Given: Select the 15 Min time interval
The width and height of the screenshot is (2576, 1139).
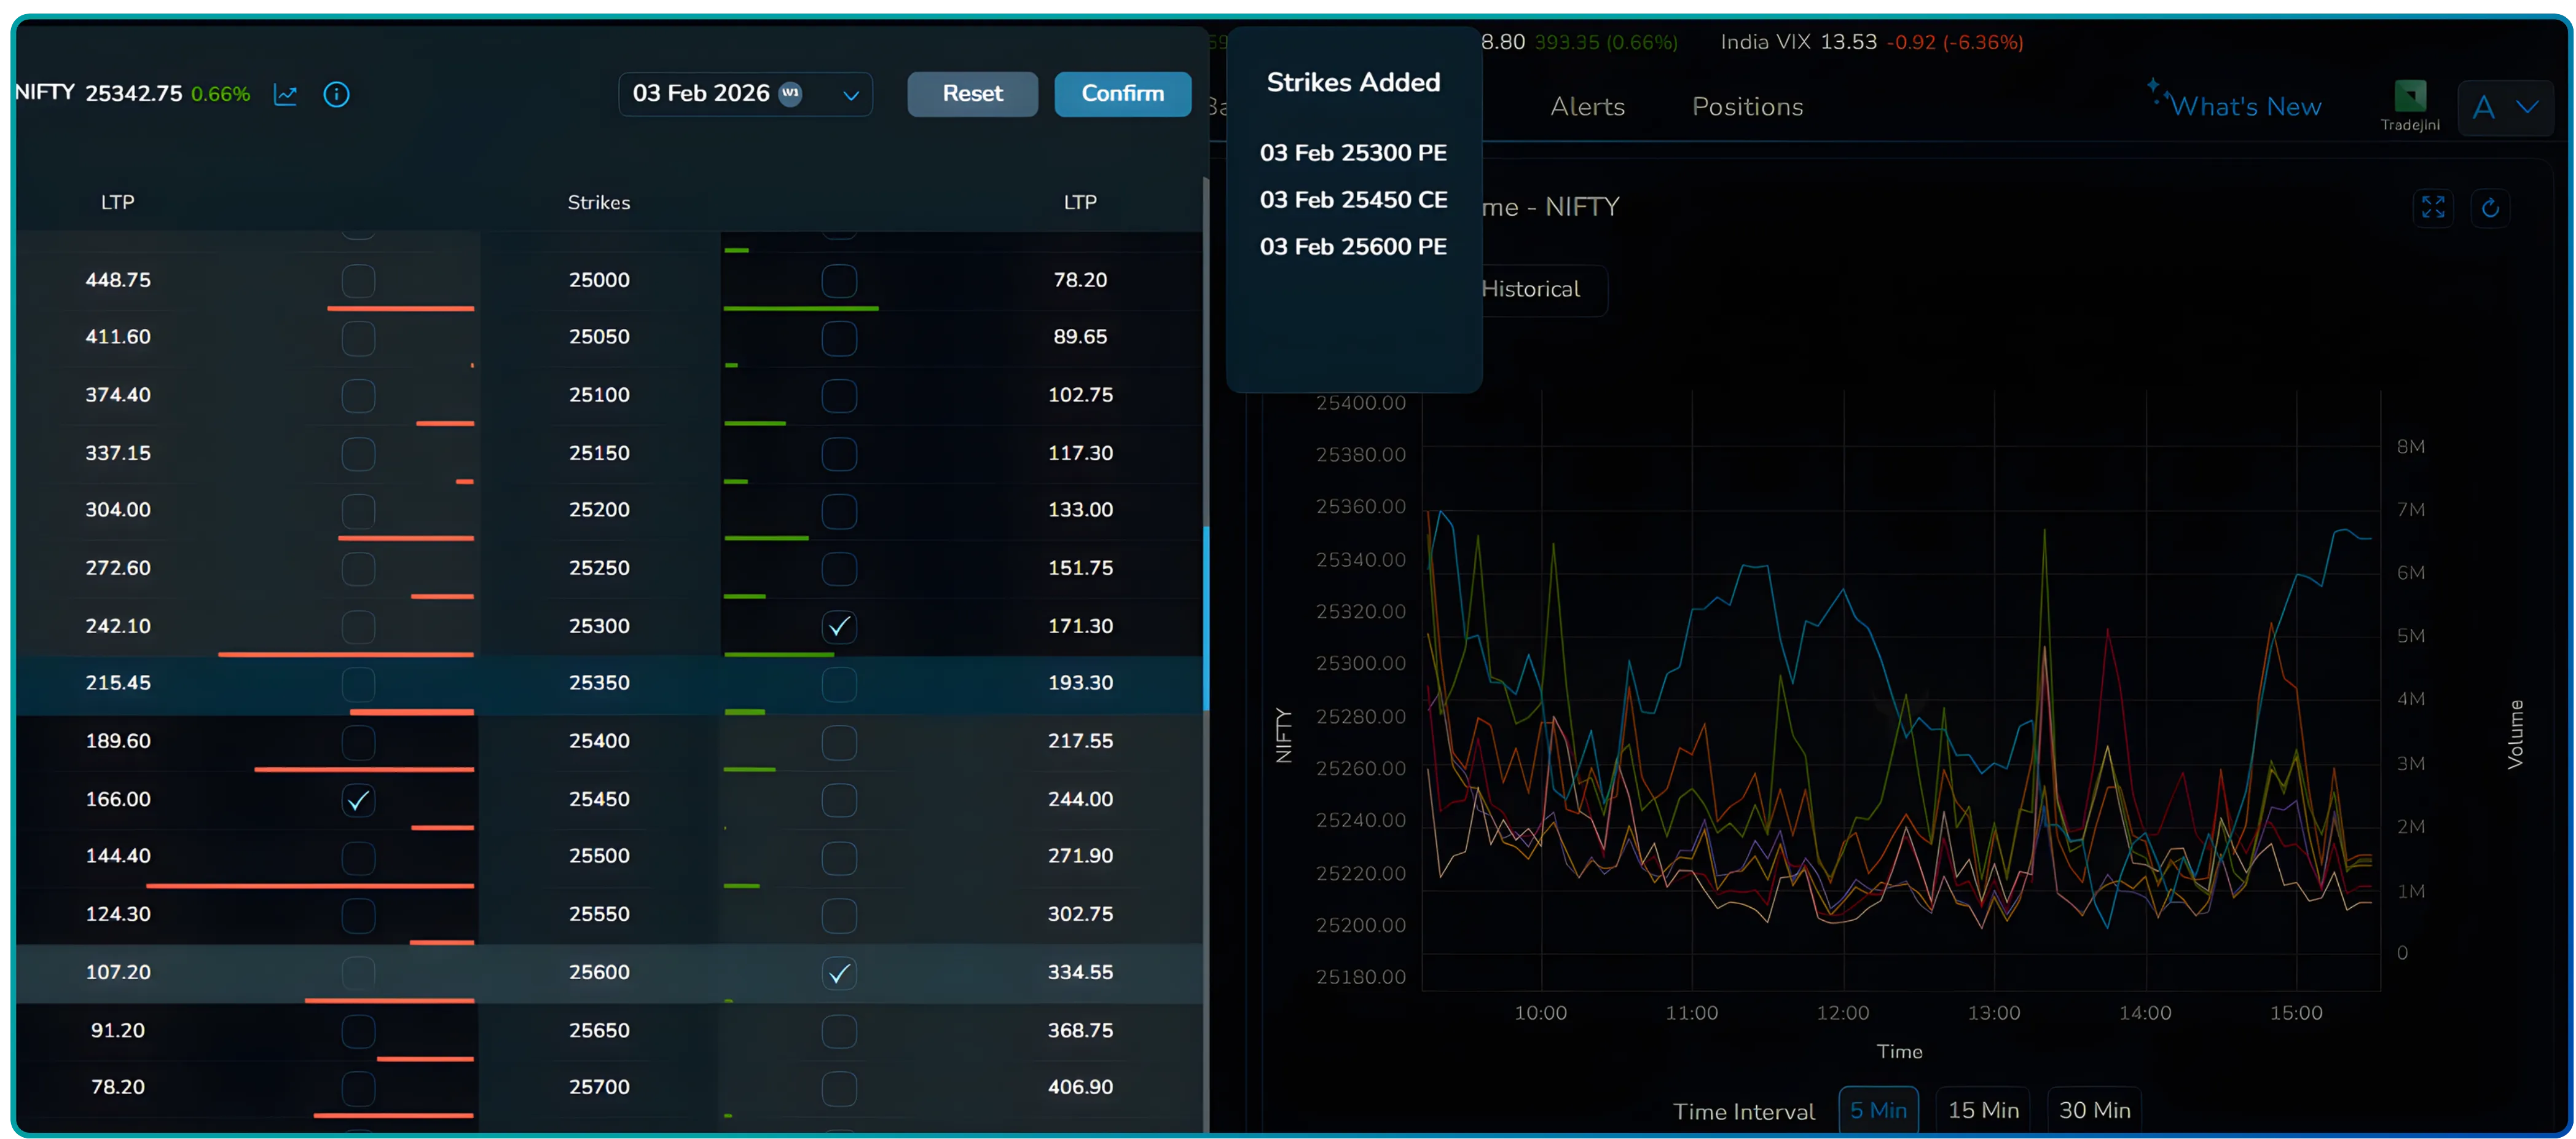Looking at the screenshot, I should [x=1983, y=1109].
